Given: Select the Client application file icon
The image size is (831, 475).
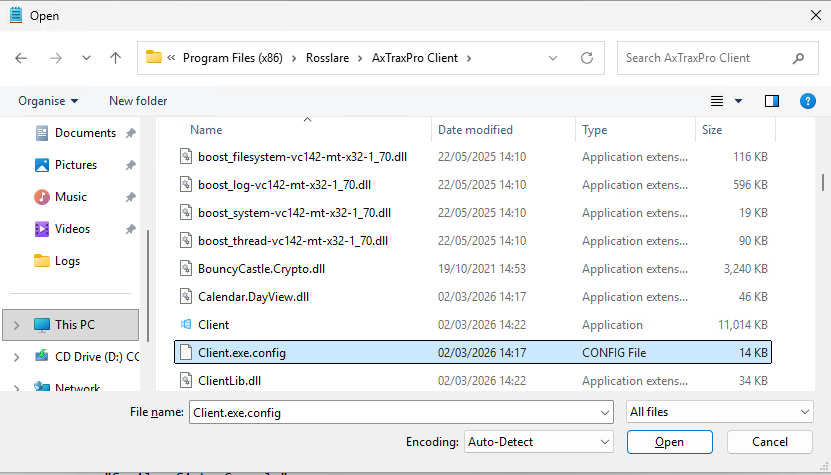Looking at the screenshot, I should (x=185, y=325).
